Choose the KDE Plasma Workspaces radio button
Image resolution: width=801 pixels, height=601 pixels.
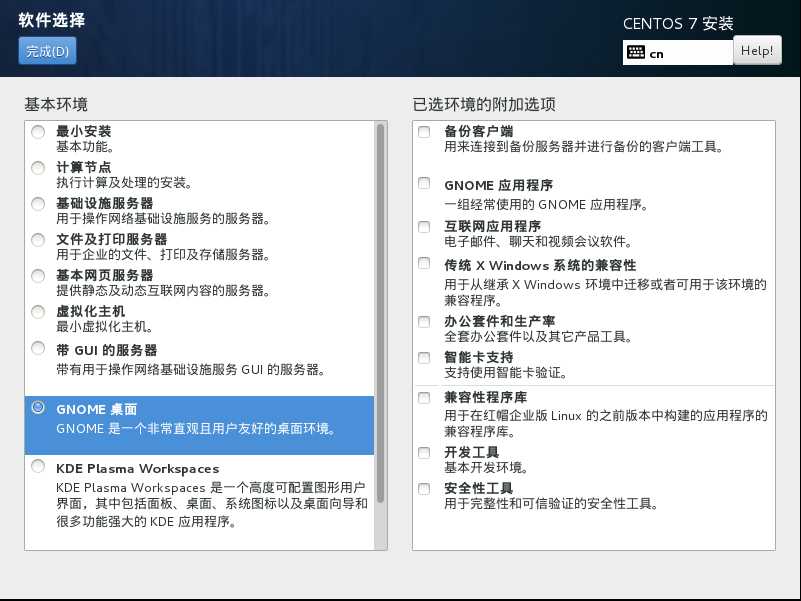coord(38,466)
